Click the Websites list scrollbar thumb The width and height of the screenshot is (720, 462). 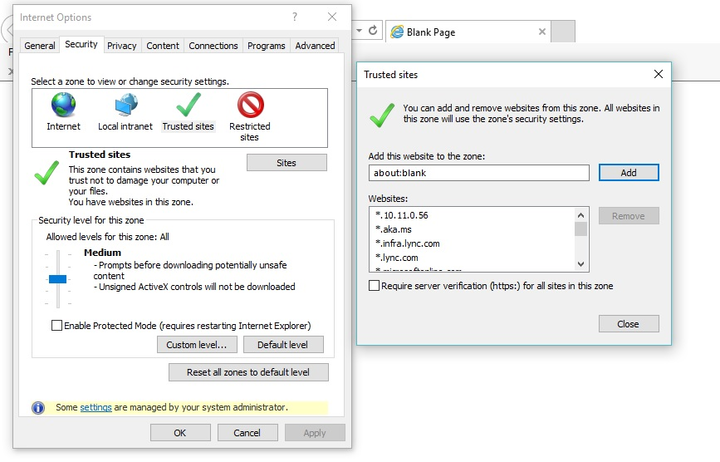coord(581,229)
